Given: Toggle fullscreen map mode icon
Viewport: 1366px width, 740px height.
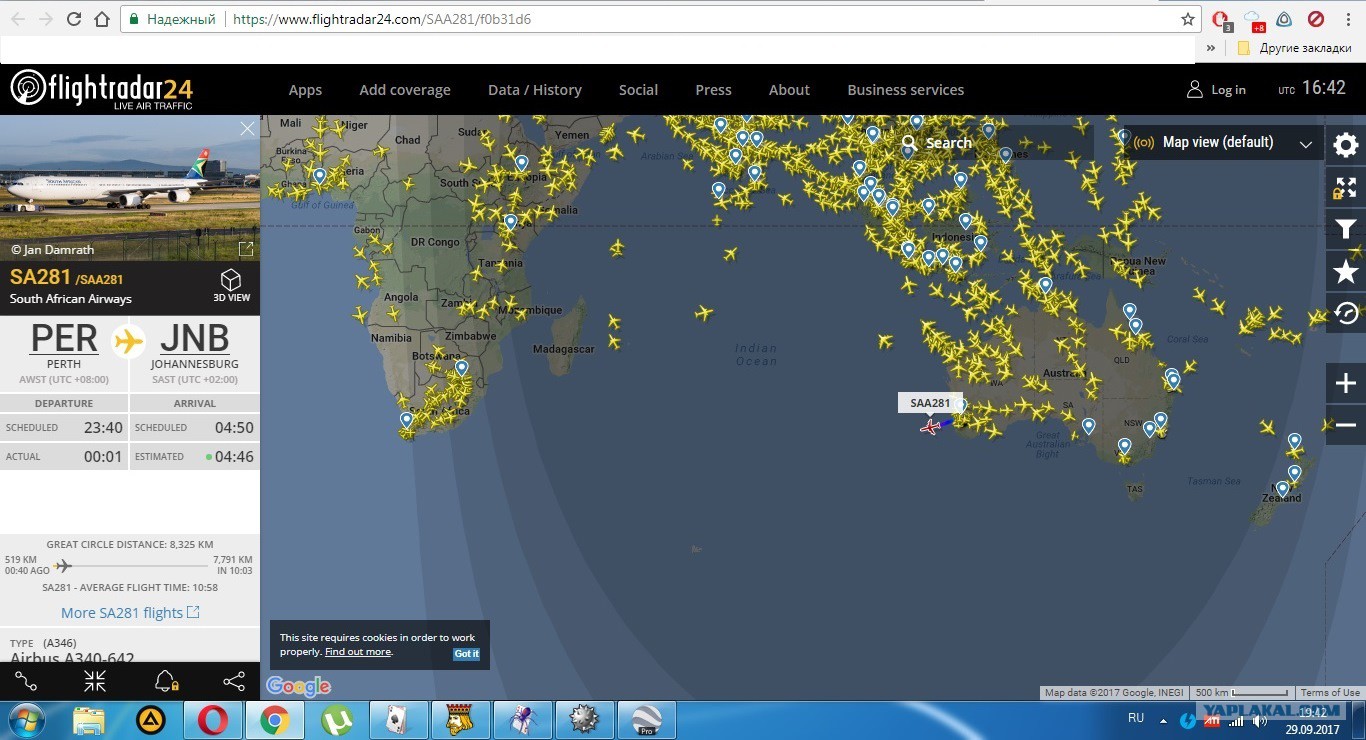Looking at the screenshot, I should pos(1346,187).
